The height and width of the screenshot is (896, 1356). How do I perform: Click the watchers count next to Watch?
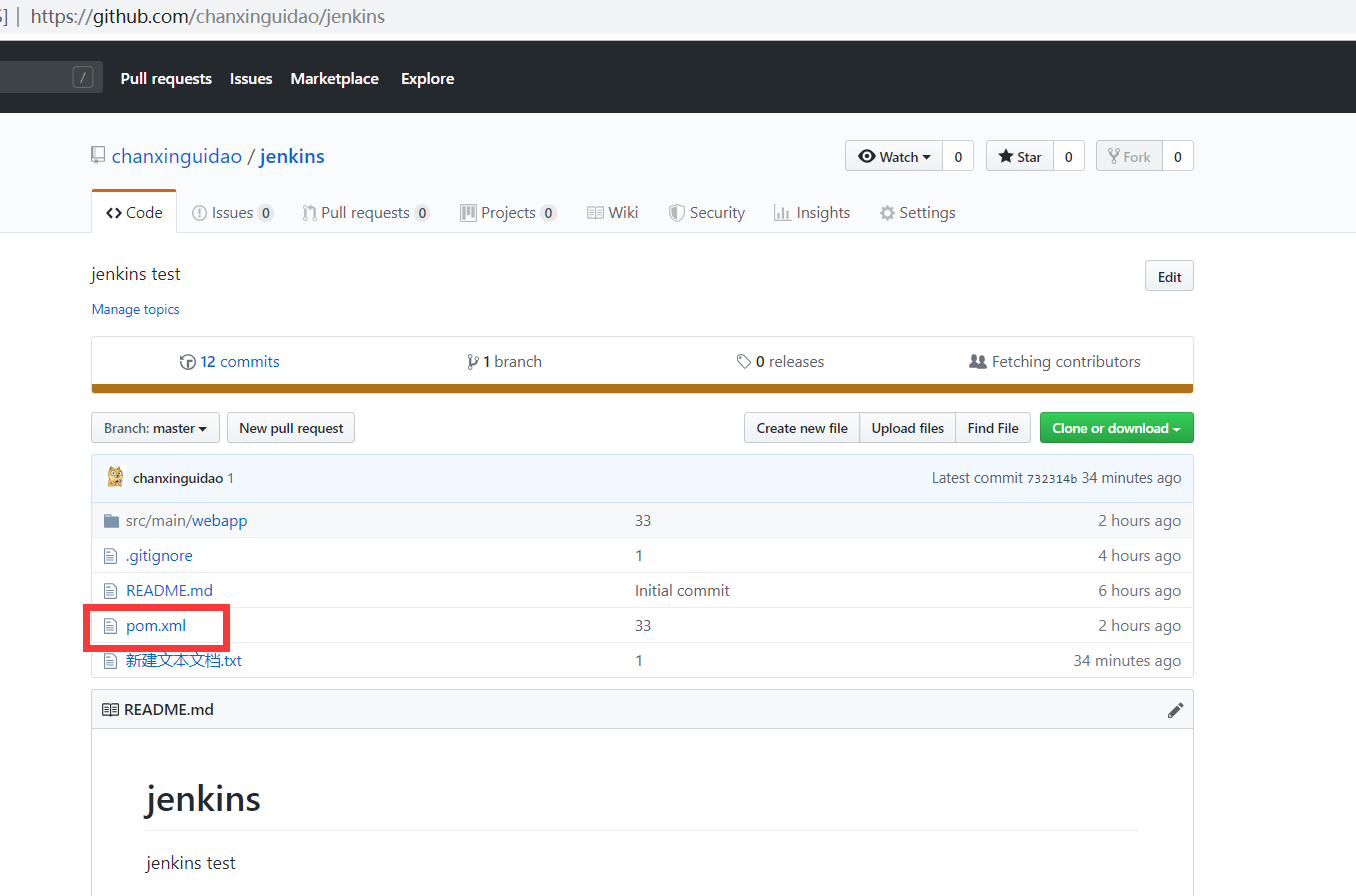(958, 156)
